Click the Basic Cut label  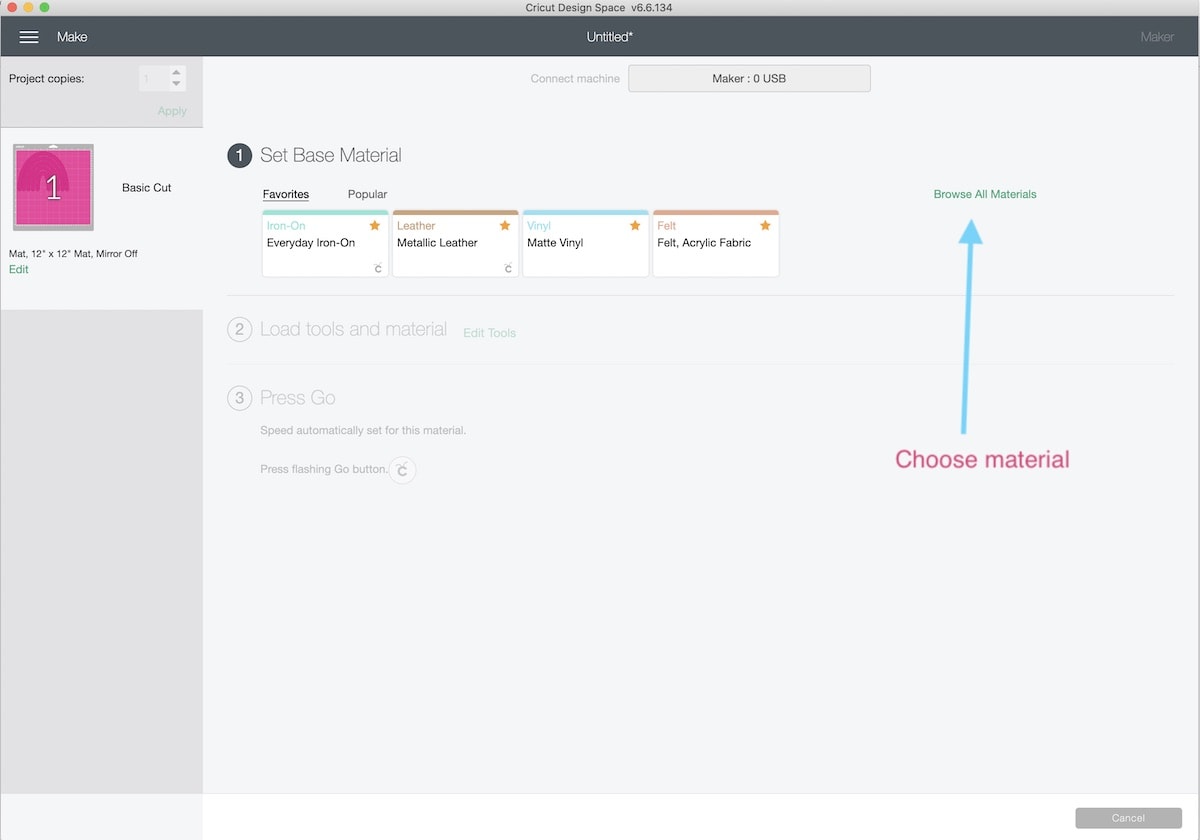pos(147,188)
